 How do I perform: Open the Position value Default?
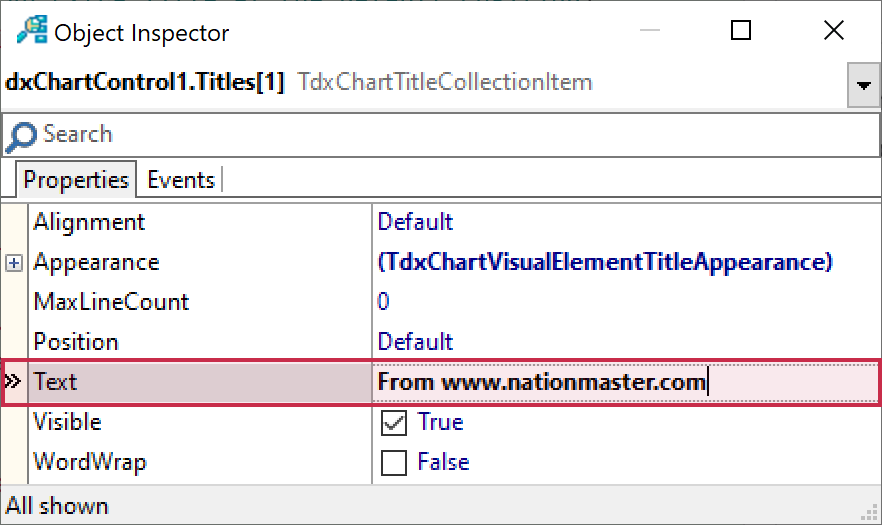coord(415,342)
